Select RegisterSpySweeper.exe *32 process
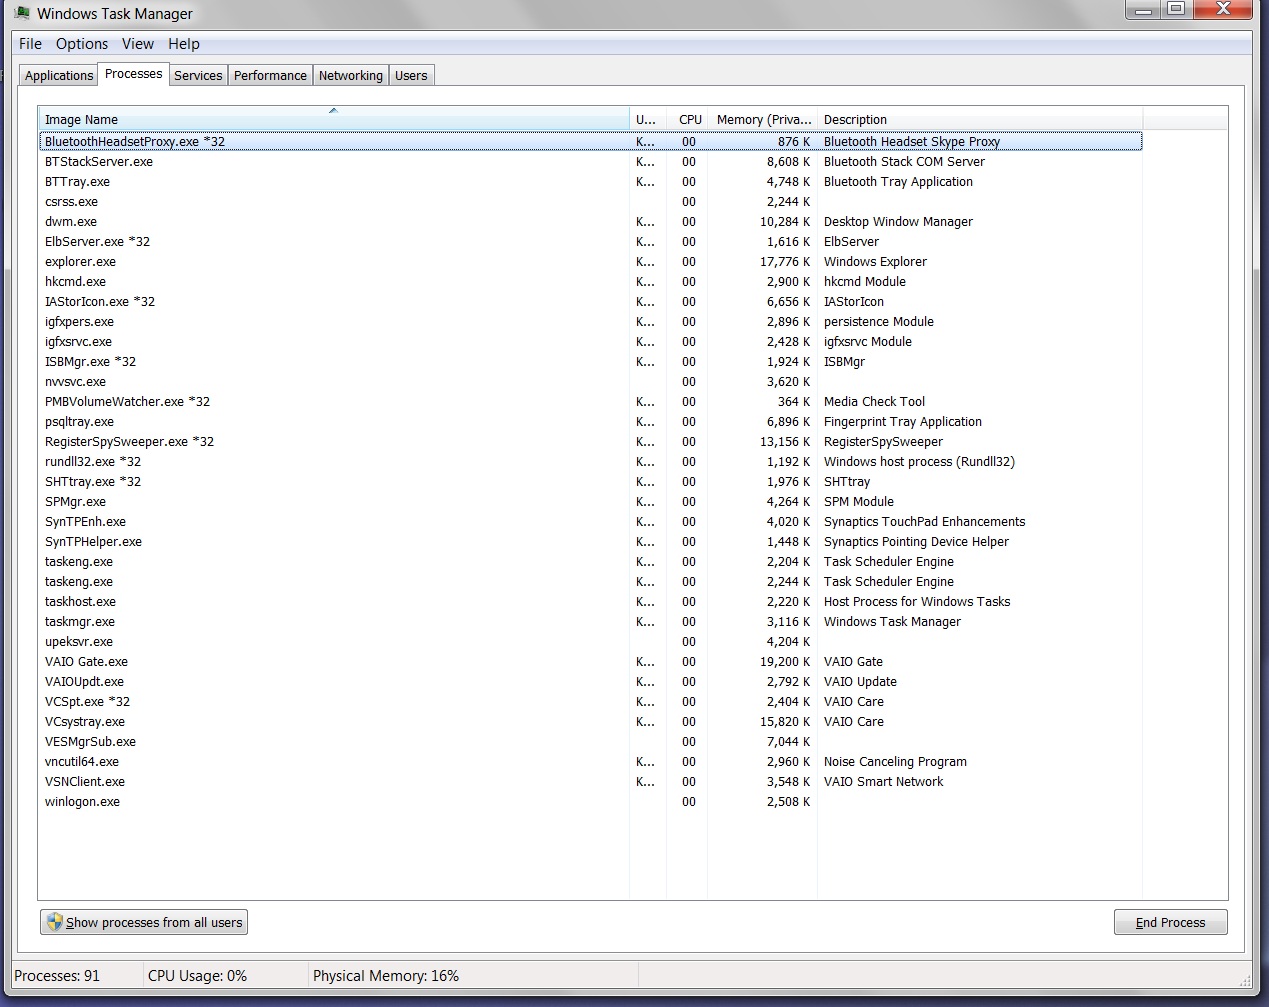Screen dimensions: 1269x1007 [590, 442]
